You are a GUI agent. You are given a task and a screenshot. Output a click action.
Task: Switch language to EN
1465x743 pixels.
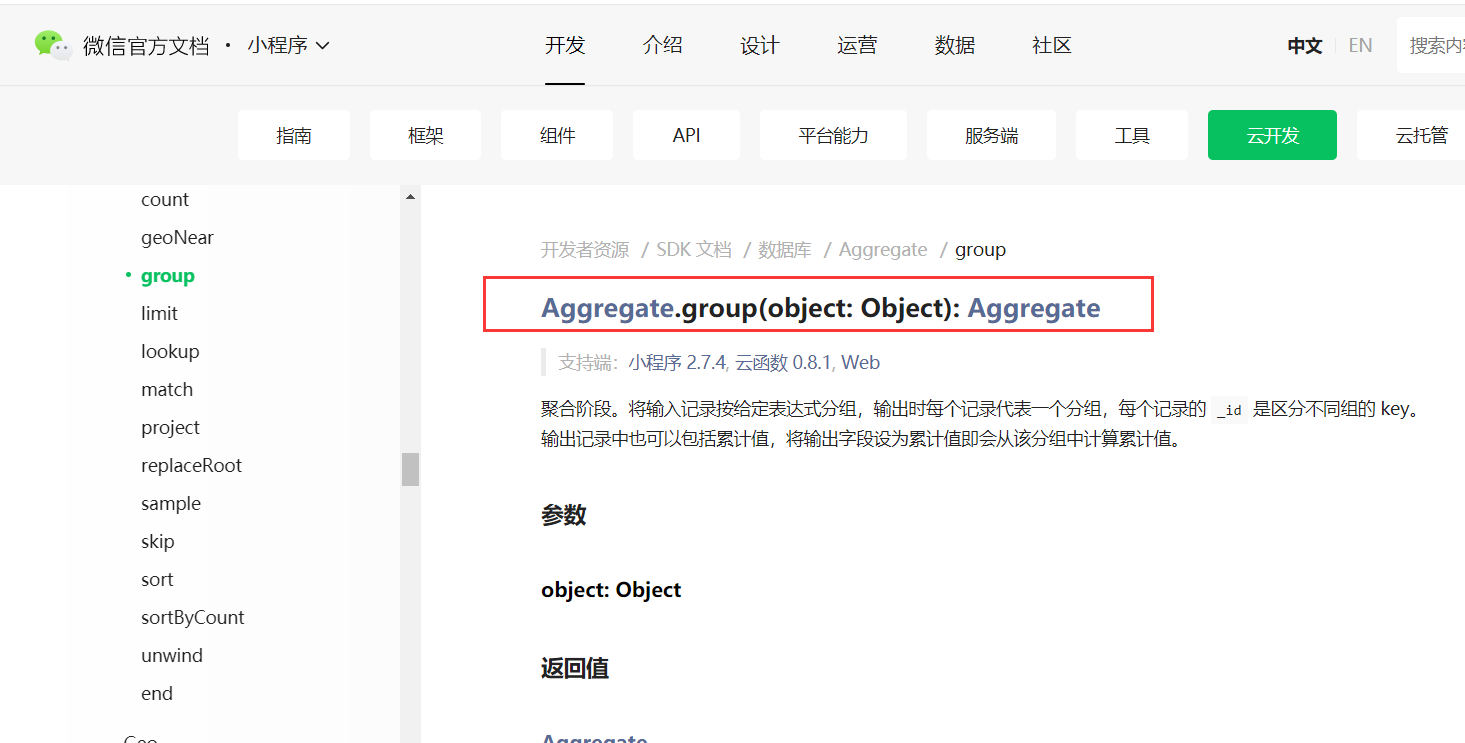coord(1360,46)
